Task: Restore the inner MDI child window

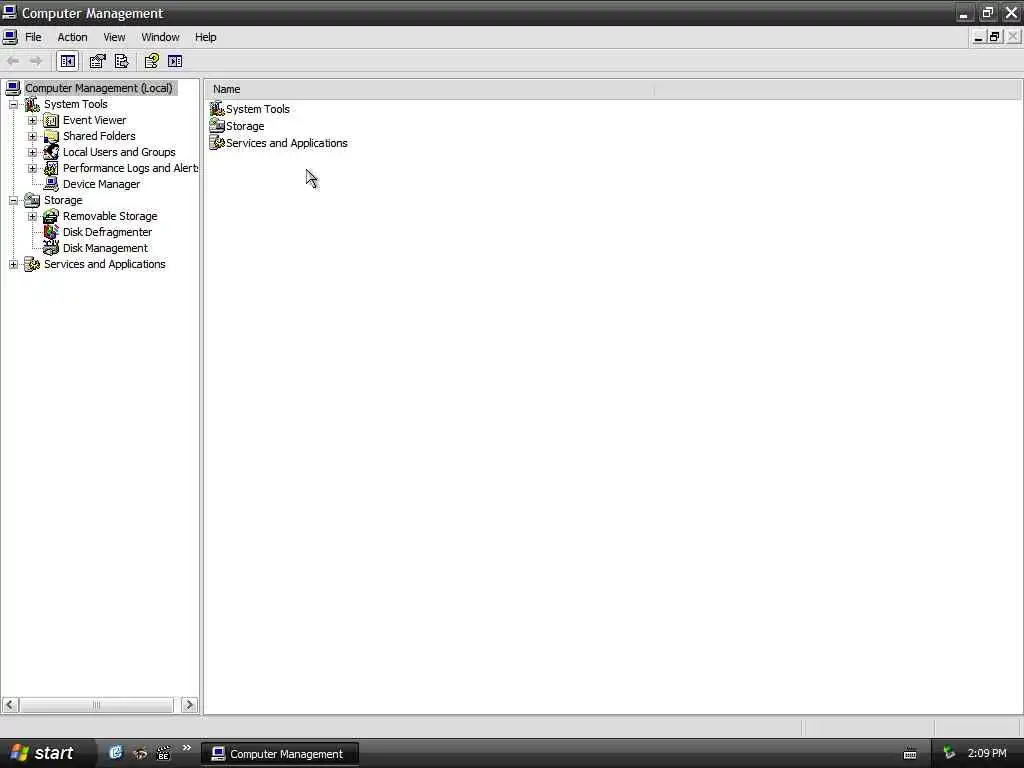Action: (995, 37)
